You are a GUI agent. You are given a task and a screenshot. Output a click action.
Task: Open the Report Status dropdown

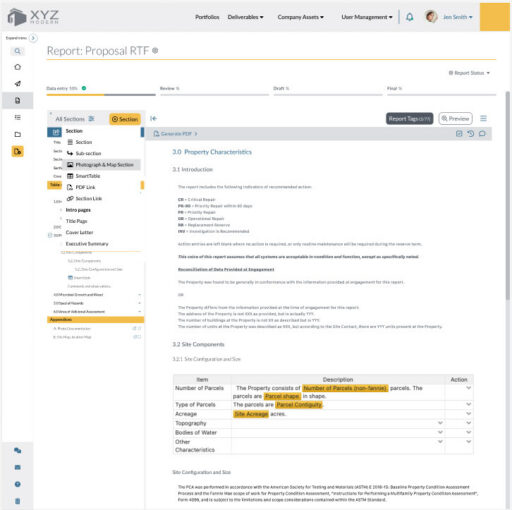coord(469,73)
